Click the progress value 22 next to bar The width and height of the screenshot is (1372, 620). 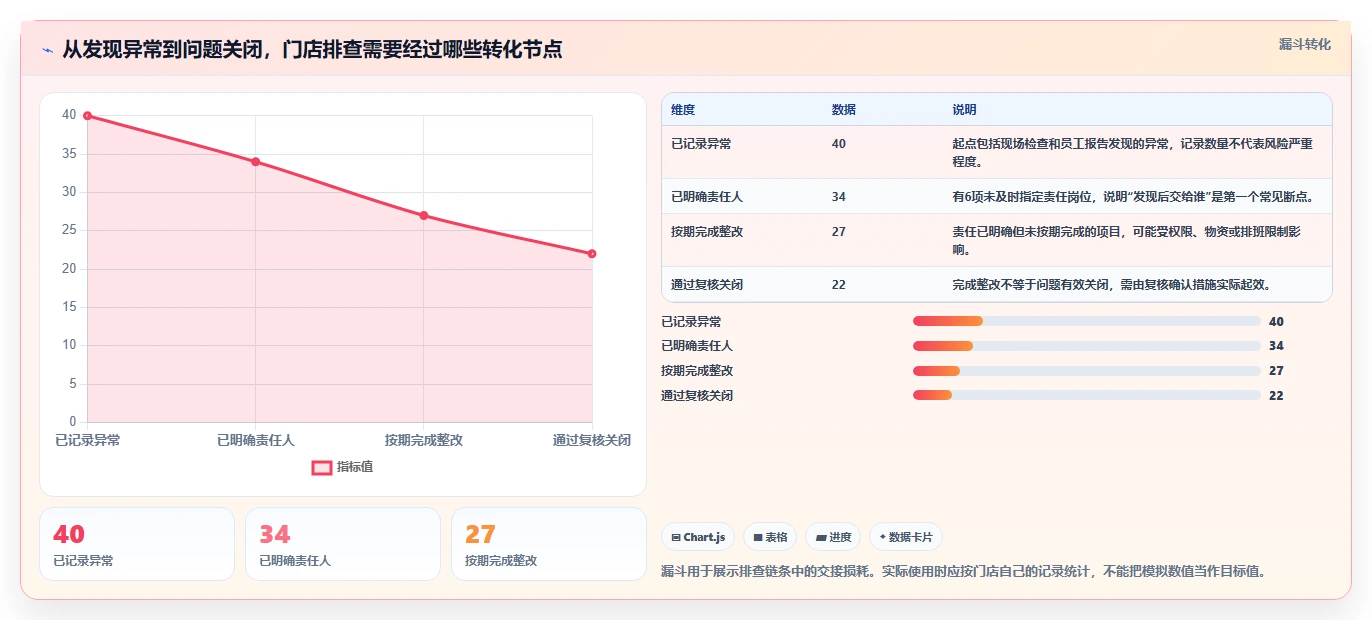(1276, 396)
